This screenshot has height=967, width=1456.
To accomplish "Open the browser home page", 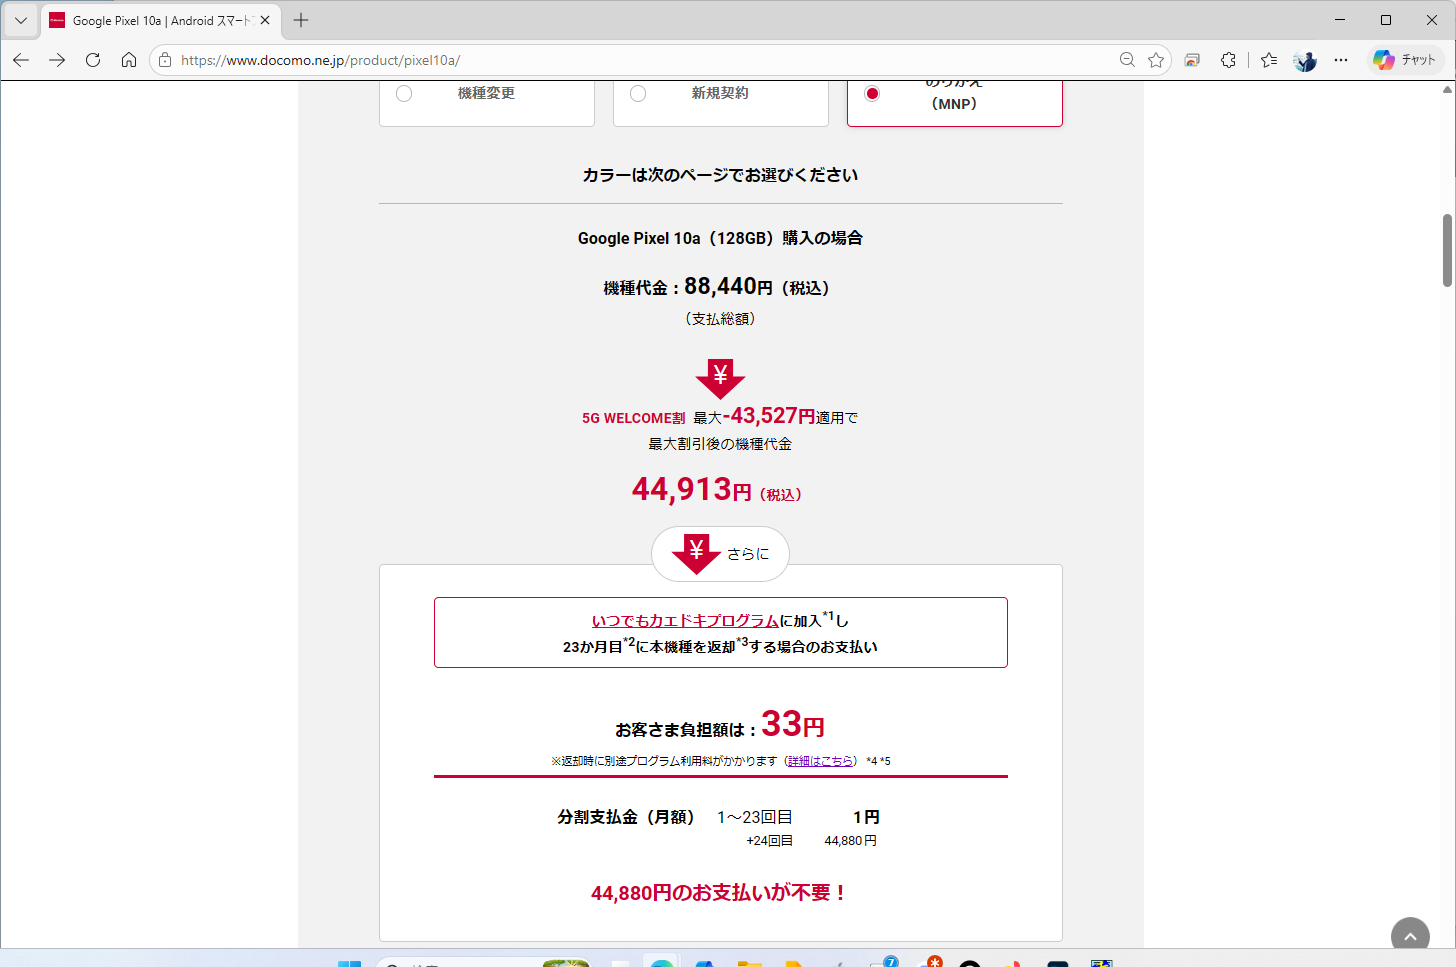I will coord(129,60).
